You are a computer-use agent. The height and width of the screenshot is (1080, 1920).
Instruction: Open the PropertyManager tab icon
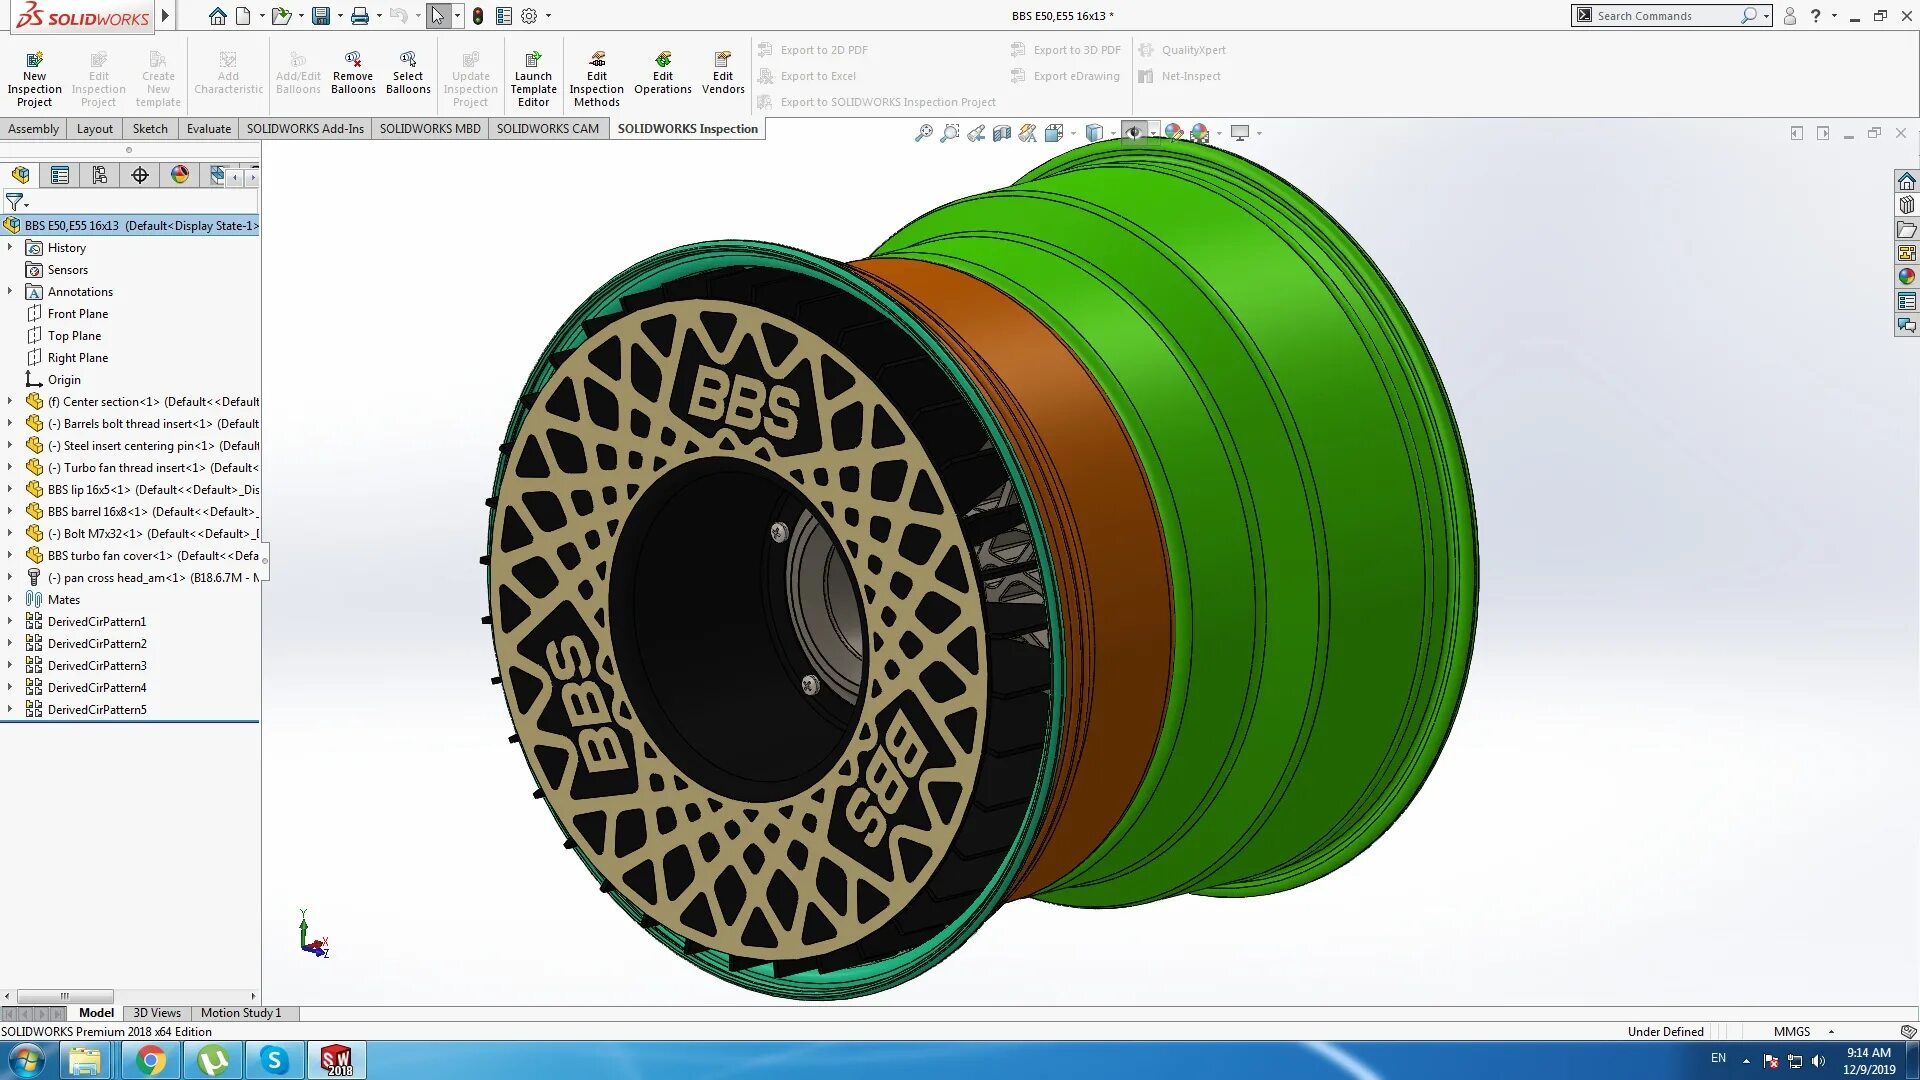coord(60,175)
